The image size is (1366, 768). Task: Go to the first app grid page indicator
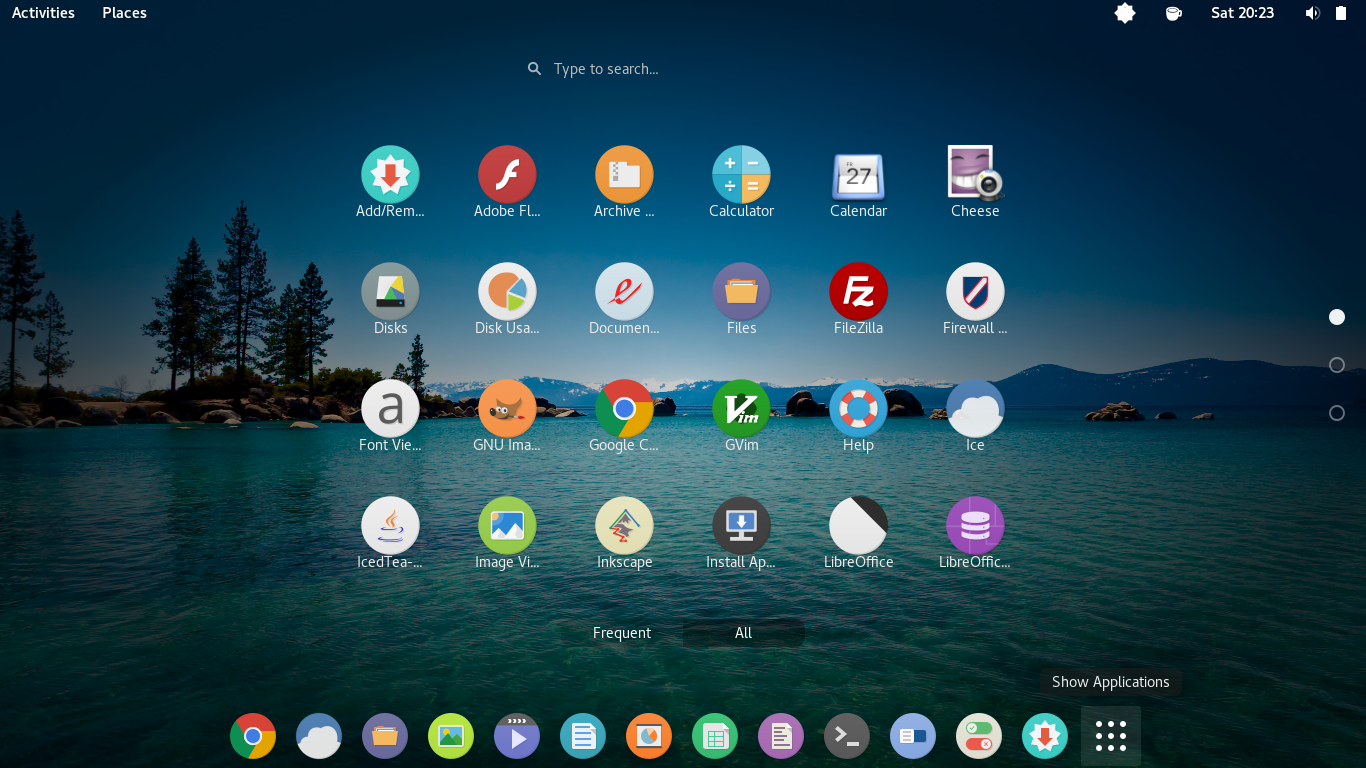[x=1337, y=317]
